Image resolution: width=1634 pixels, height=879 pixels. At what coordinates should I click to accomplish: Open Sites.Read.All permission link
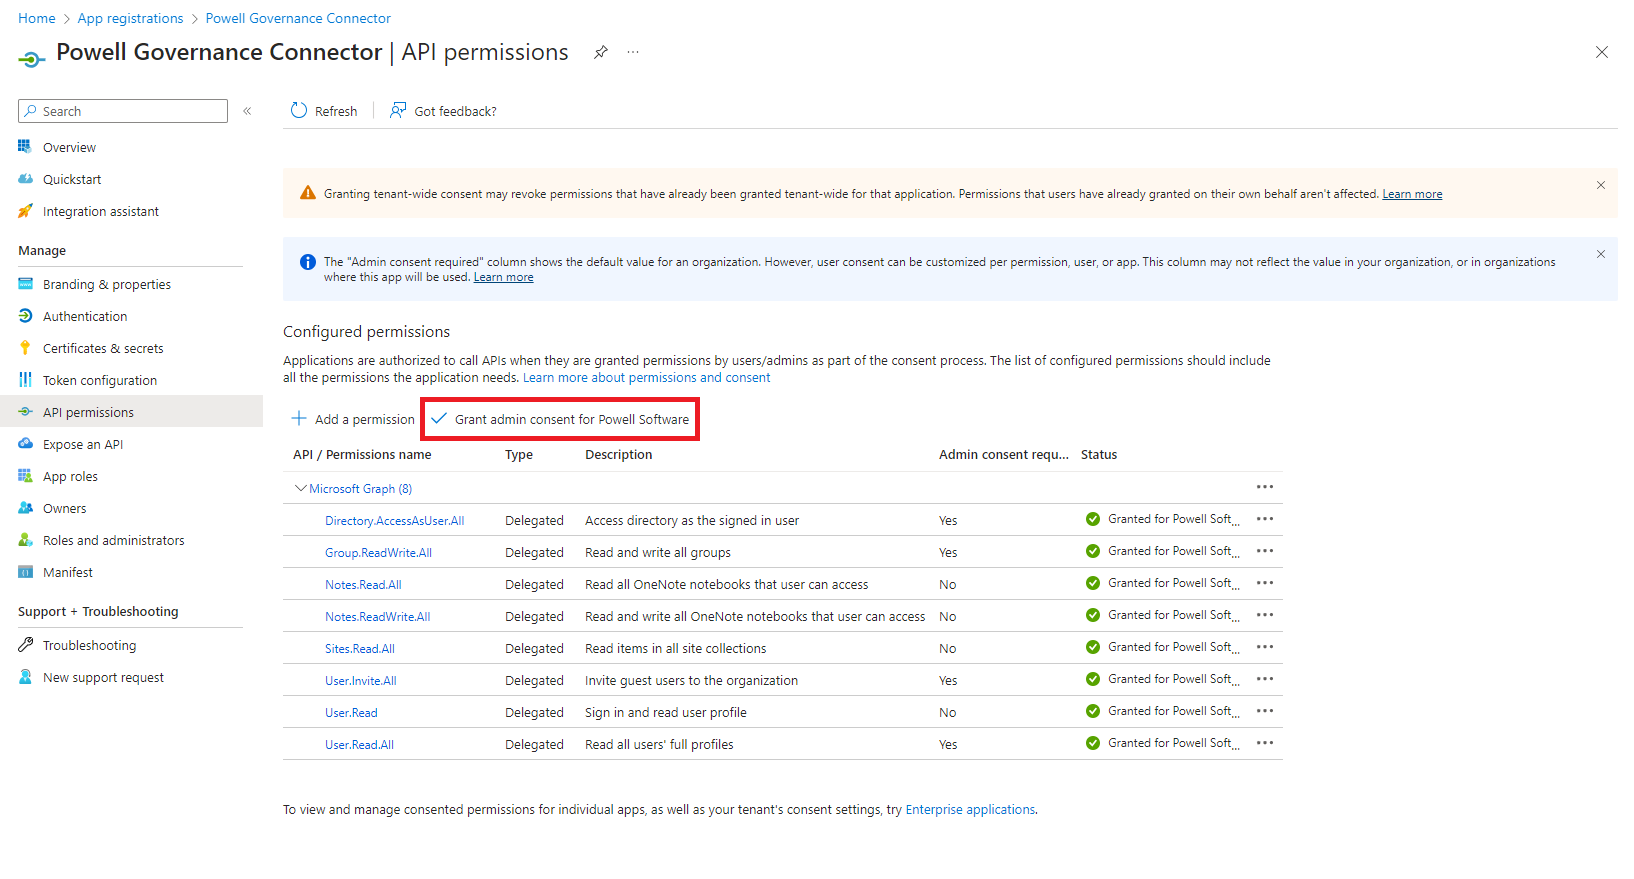(360, 649)
